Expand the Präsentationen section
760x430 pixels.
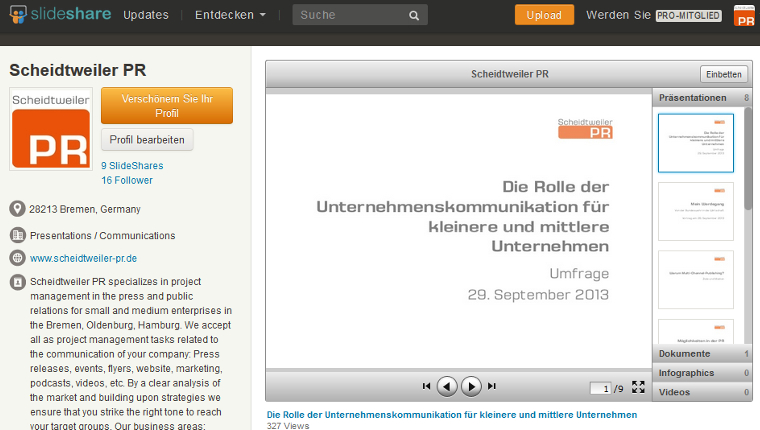tap(703, 98)
